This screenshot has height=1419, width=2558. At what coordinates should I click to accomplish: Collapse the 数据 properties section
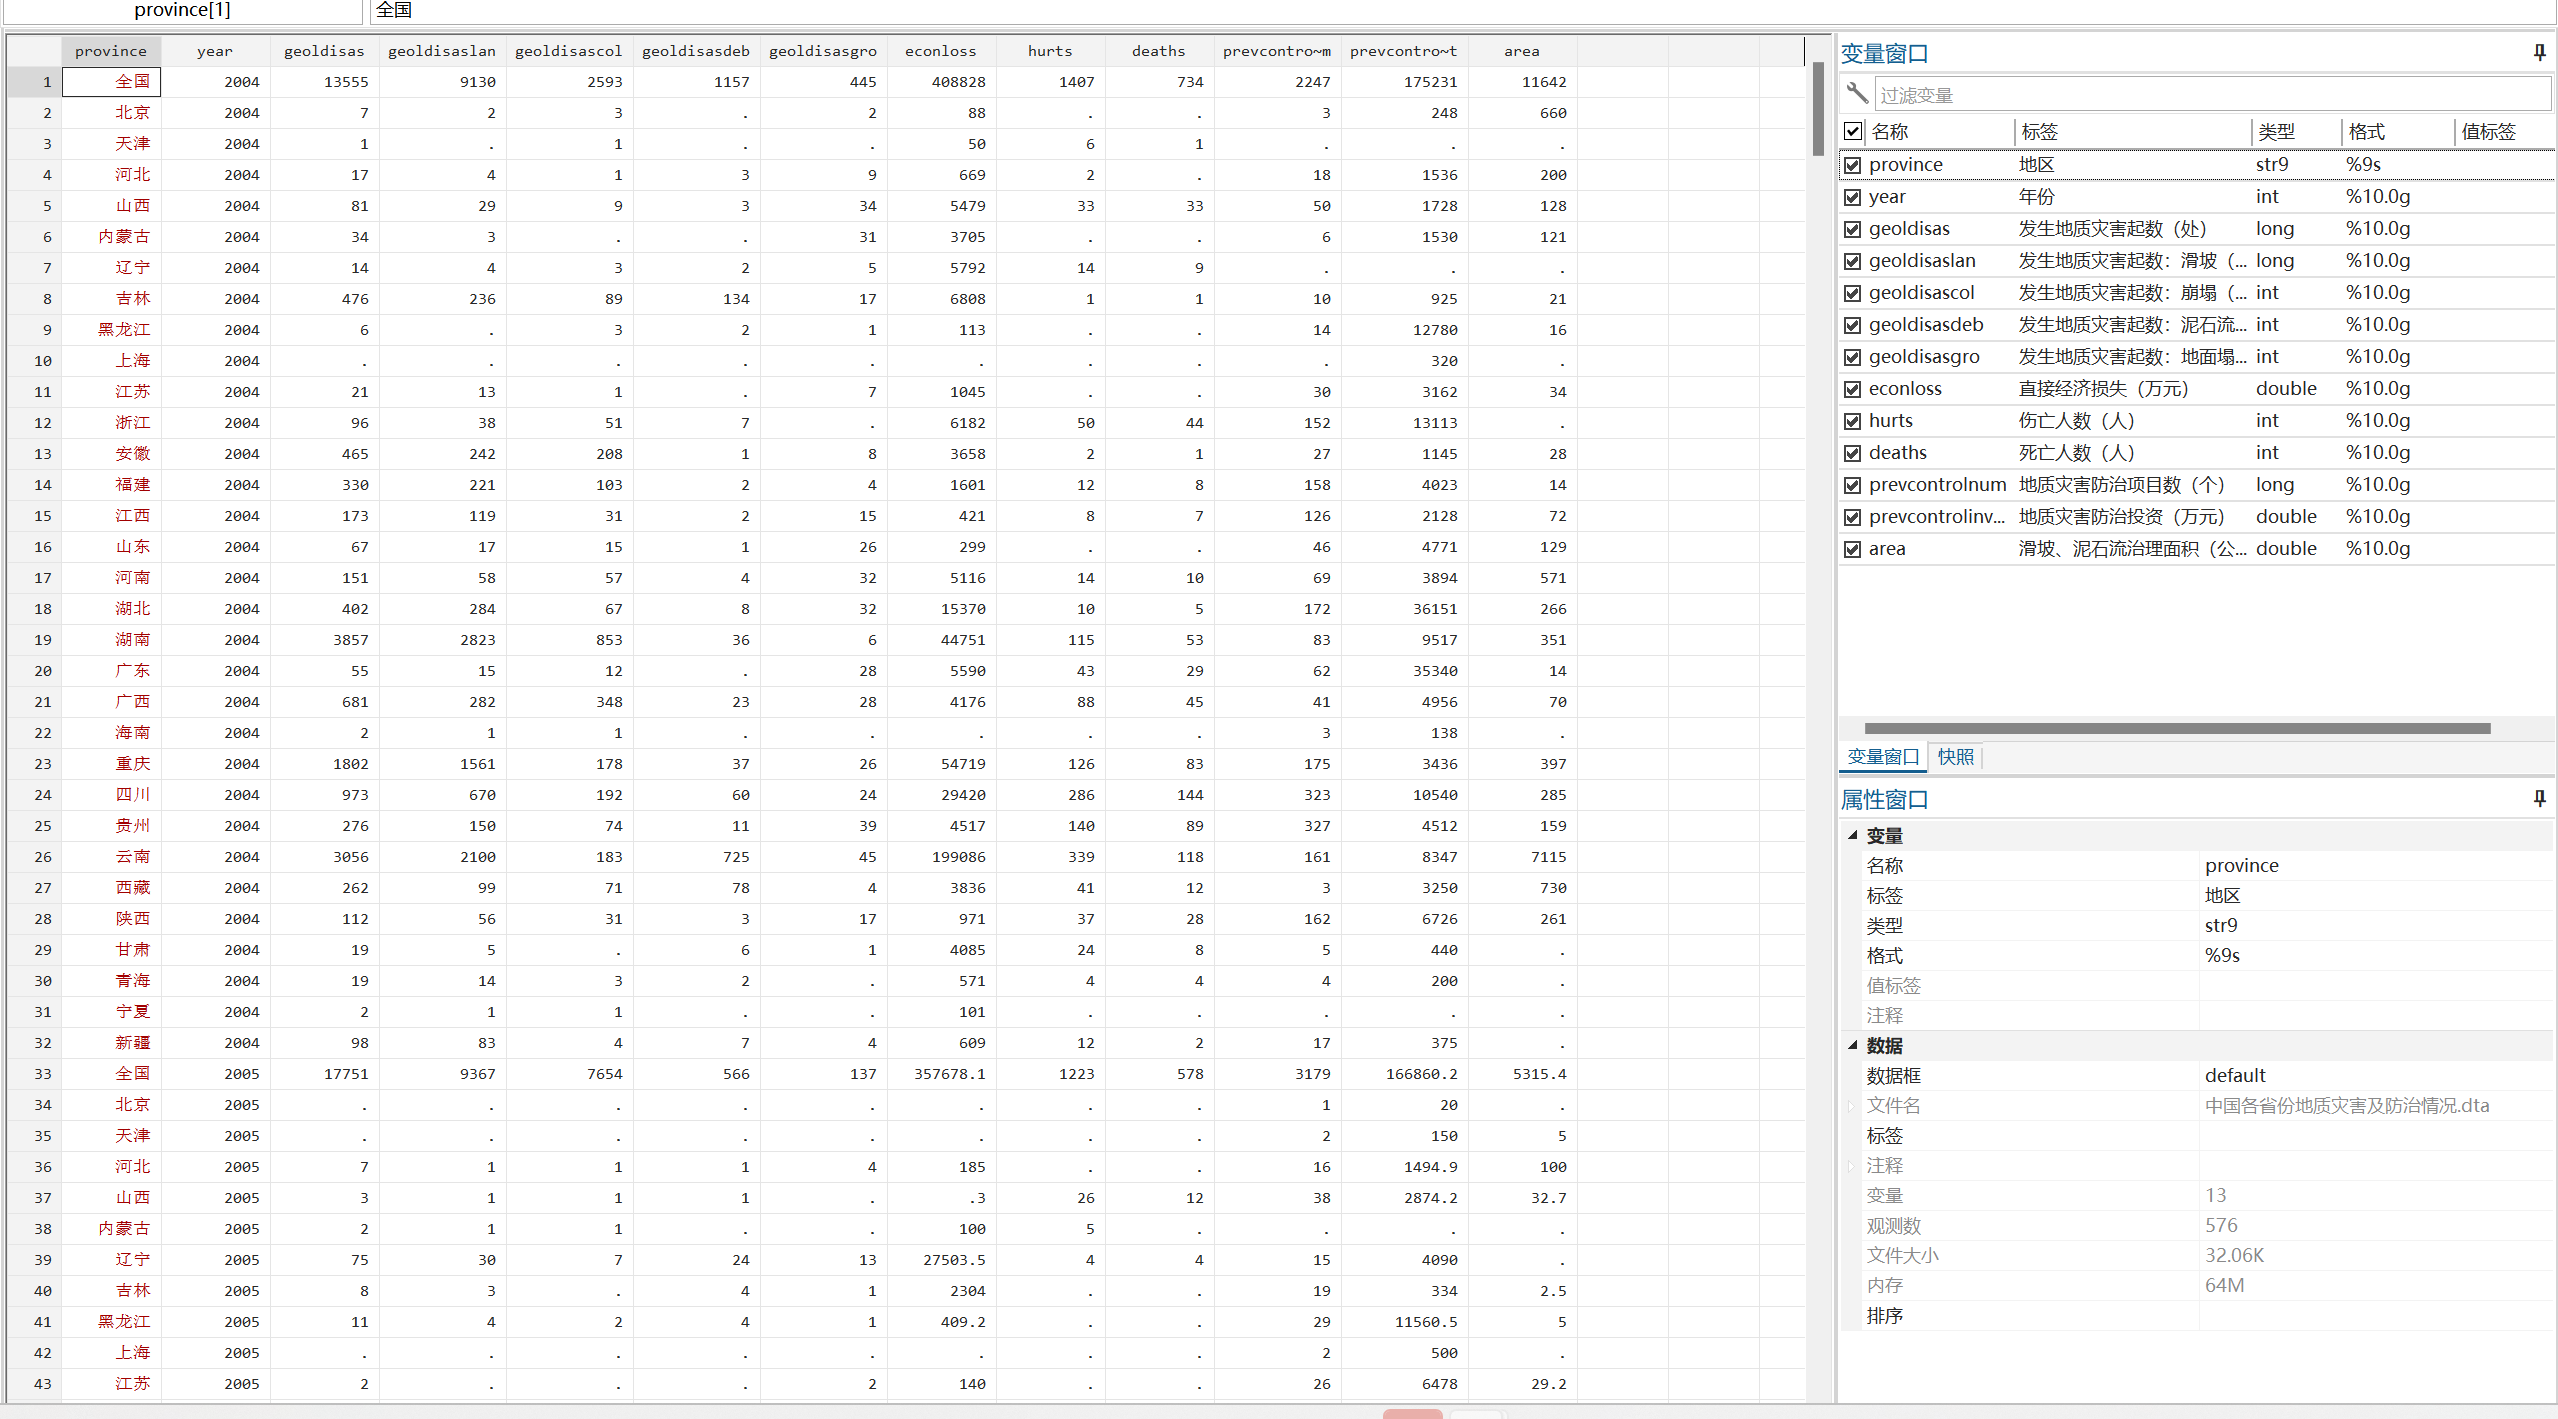(1853, 1045)
